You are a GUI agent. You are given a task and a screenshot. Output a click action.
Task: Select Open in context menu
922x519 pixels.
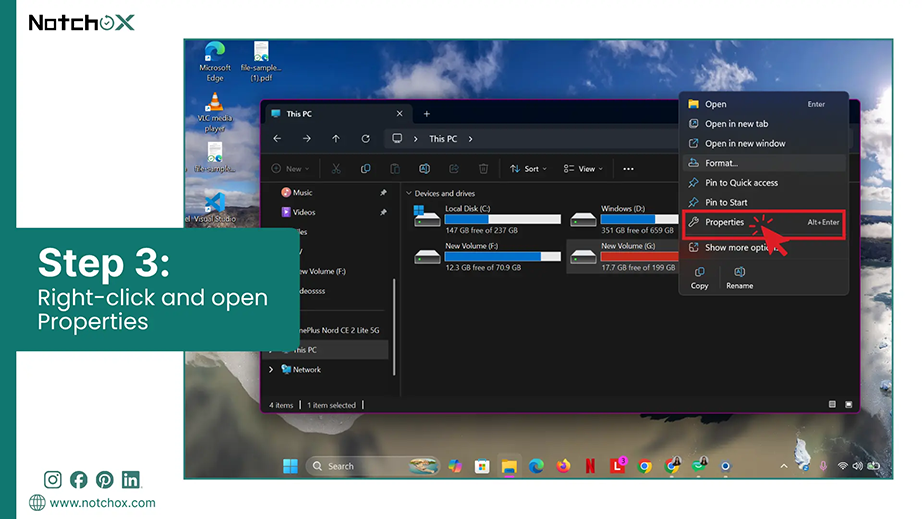click(764, 104)
